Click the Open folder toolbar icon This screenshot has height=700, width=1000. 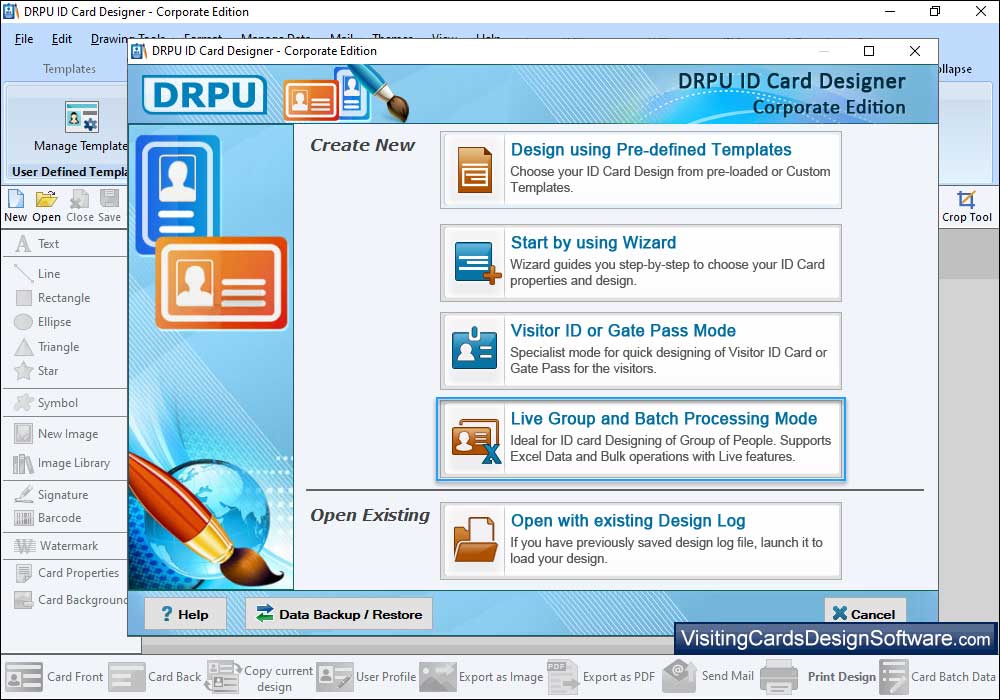click(46, 206)
